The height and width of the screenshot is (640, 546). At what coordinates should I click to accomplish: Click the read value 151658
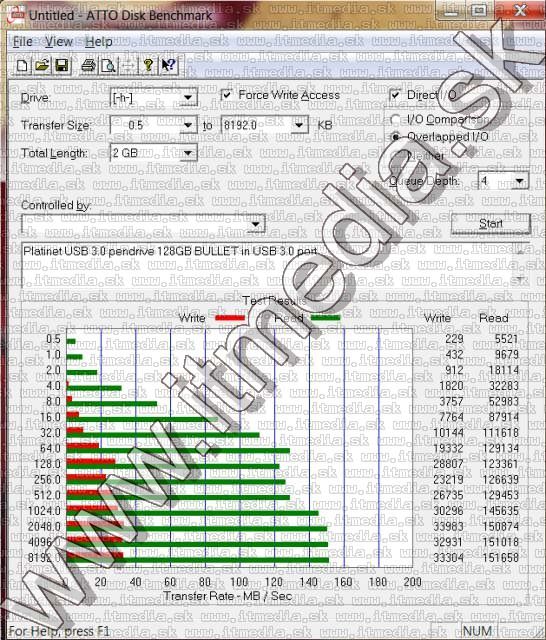[x=500, y=557]
